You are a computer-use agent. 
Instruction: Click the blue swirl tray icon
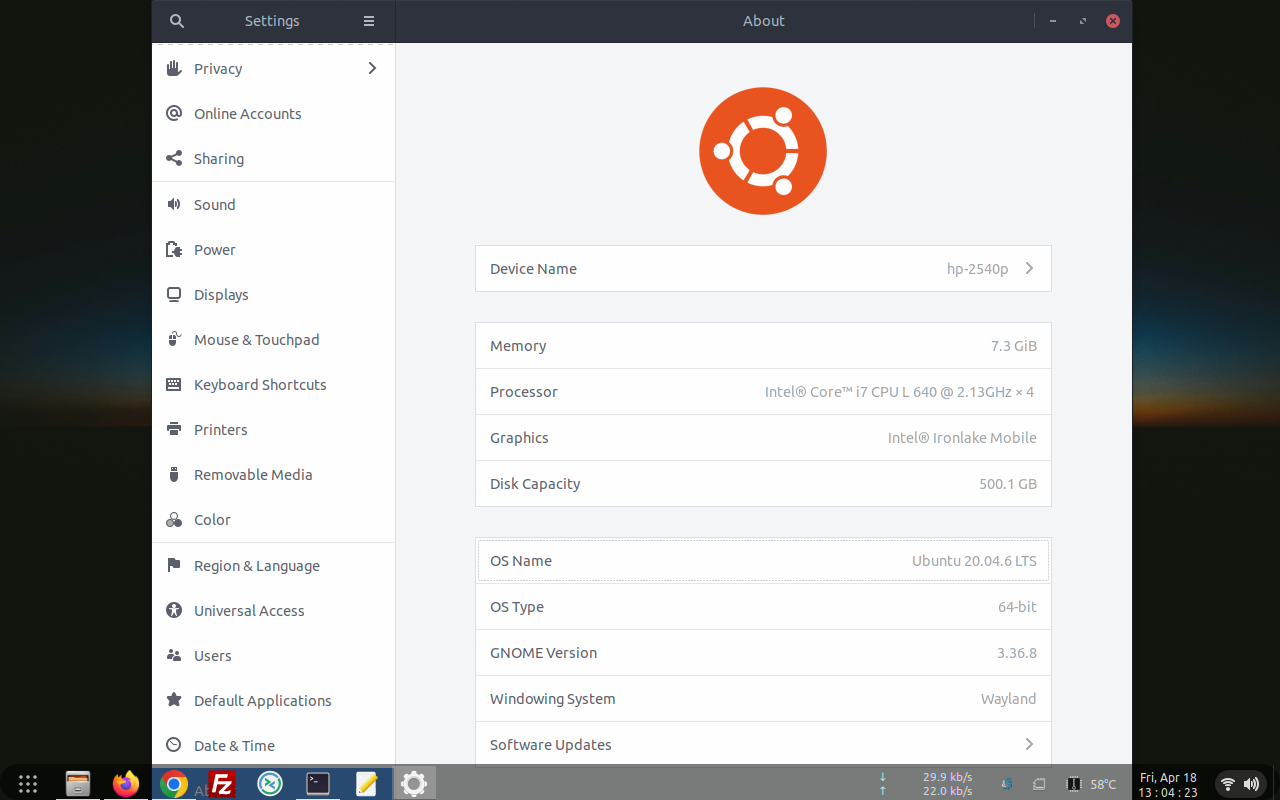(1007, 784)
